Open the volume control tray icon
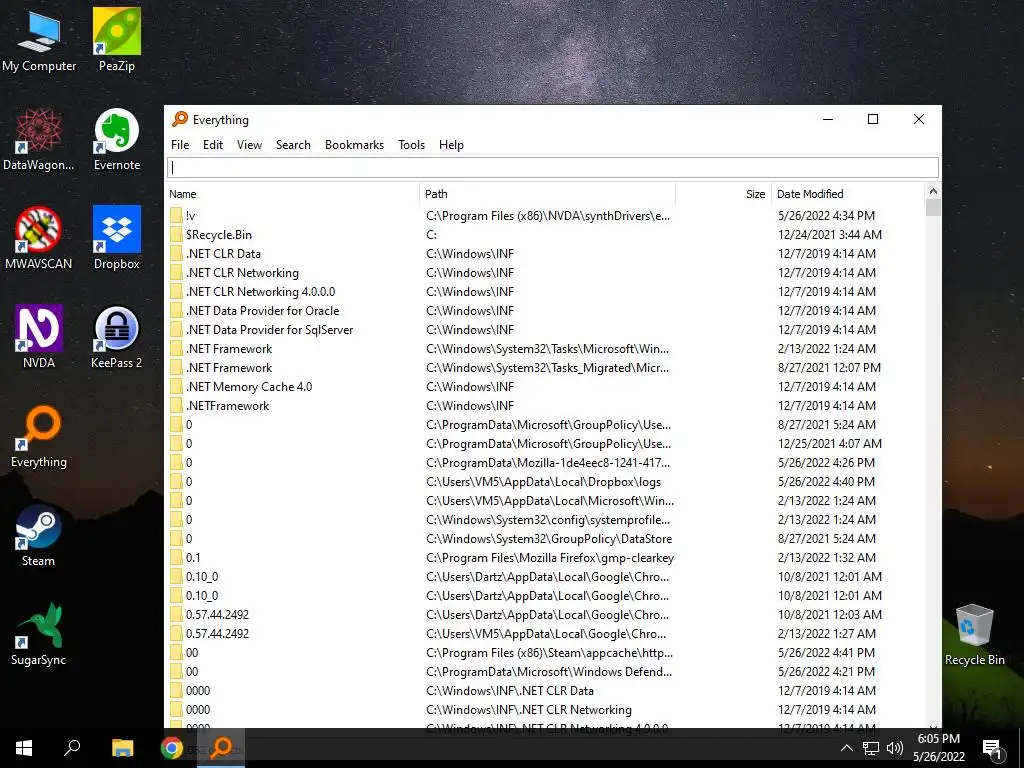Viewport: 1024px width, 768px height. [x=895, y=748]
